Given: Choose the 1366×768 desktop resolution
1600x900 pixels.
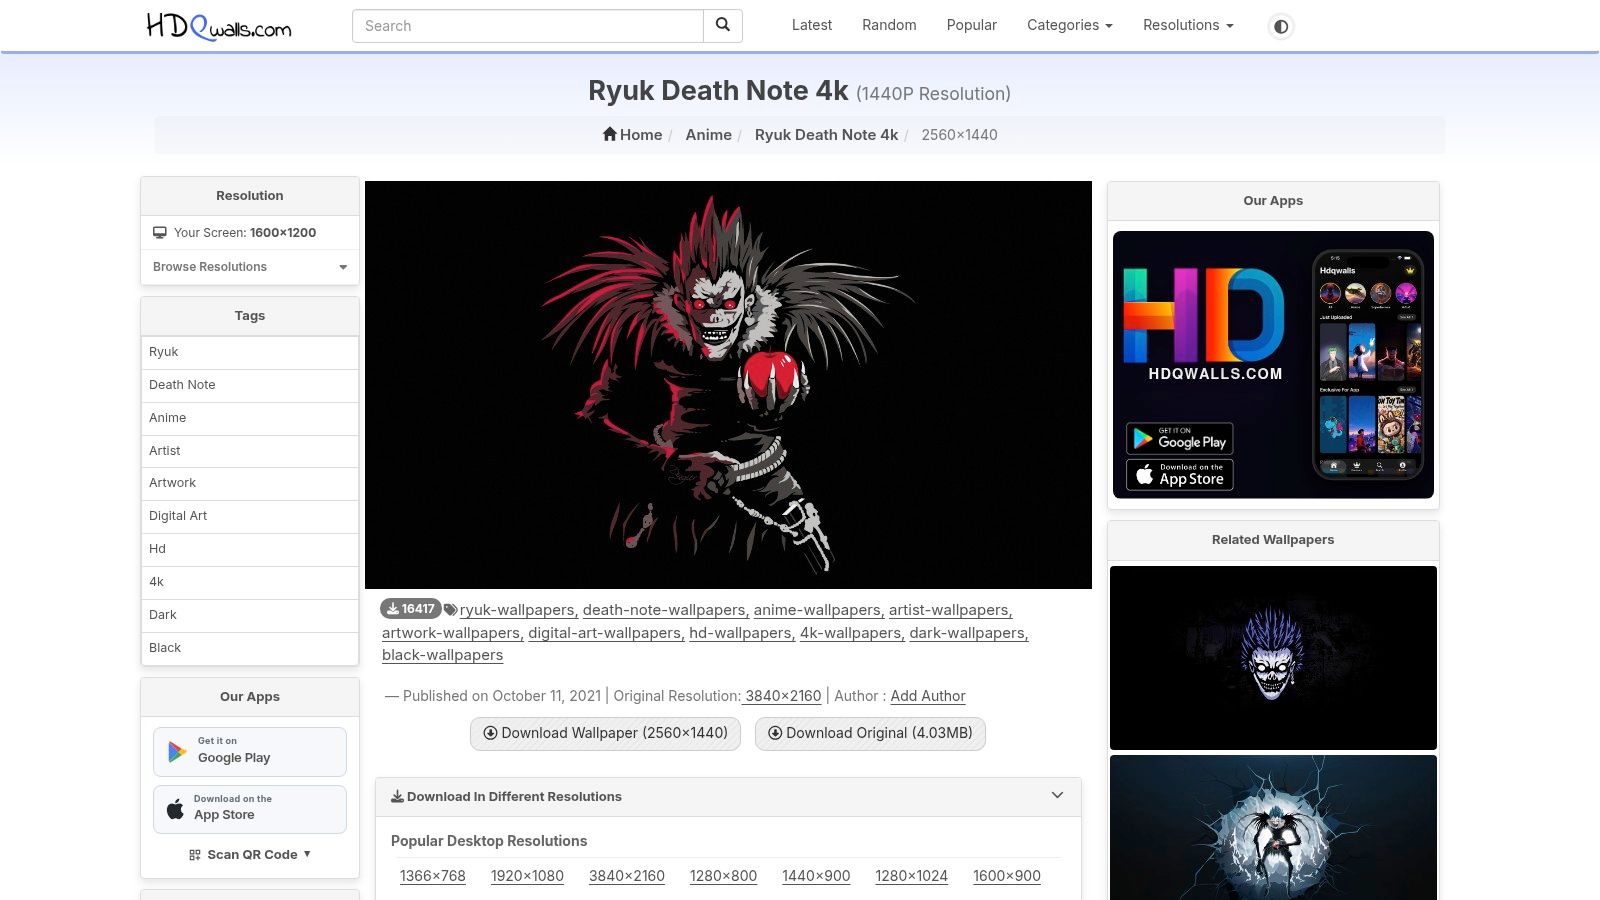Looking at the screenshot, I should pos(433,876).
